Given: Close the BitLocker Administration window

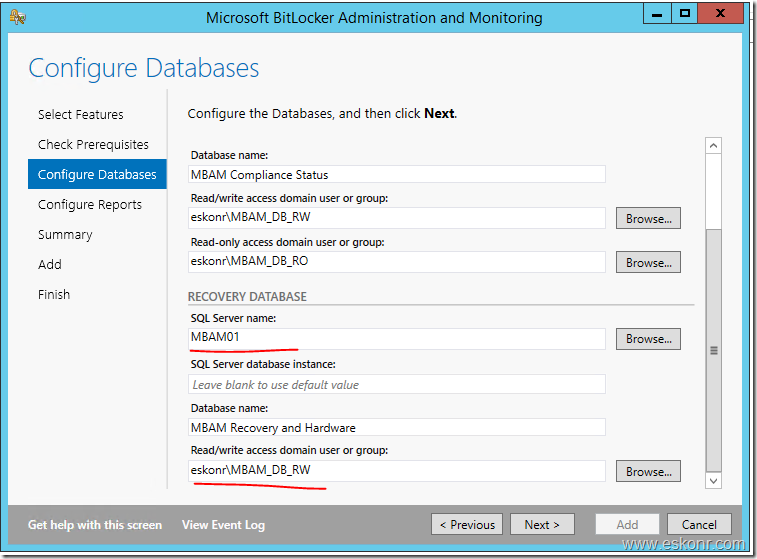Looking at the screenshot, I should pyautogui.click(x=720, y=14).
